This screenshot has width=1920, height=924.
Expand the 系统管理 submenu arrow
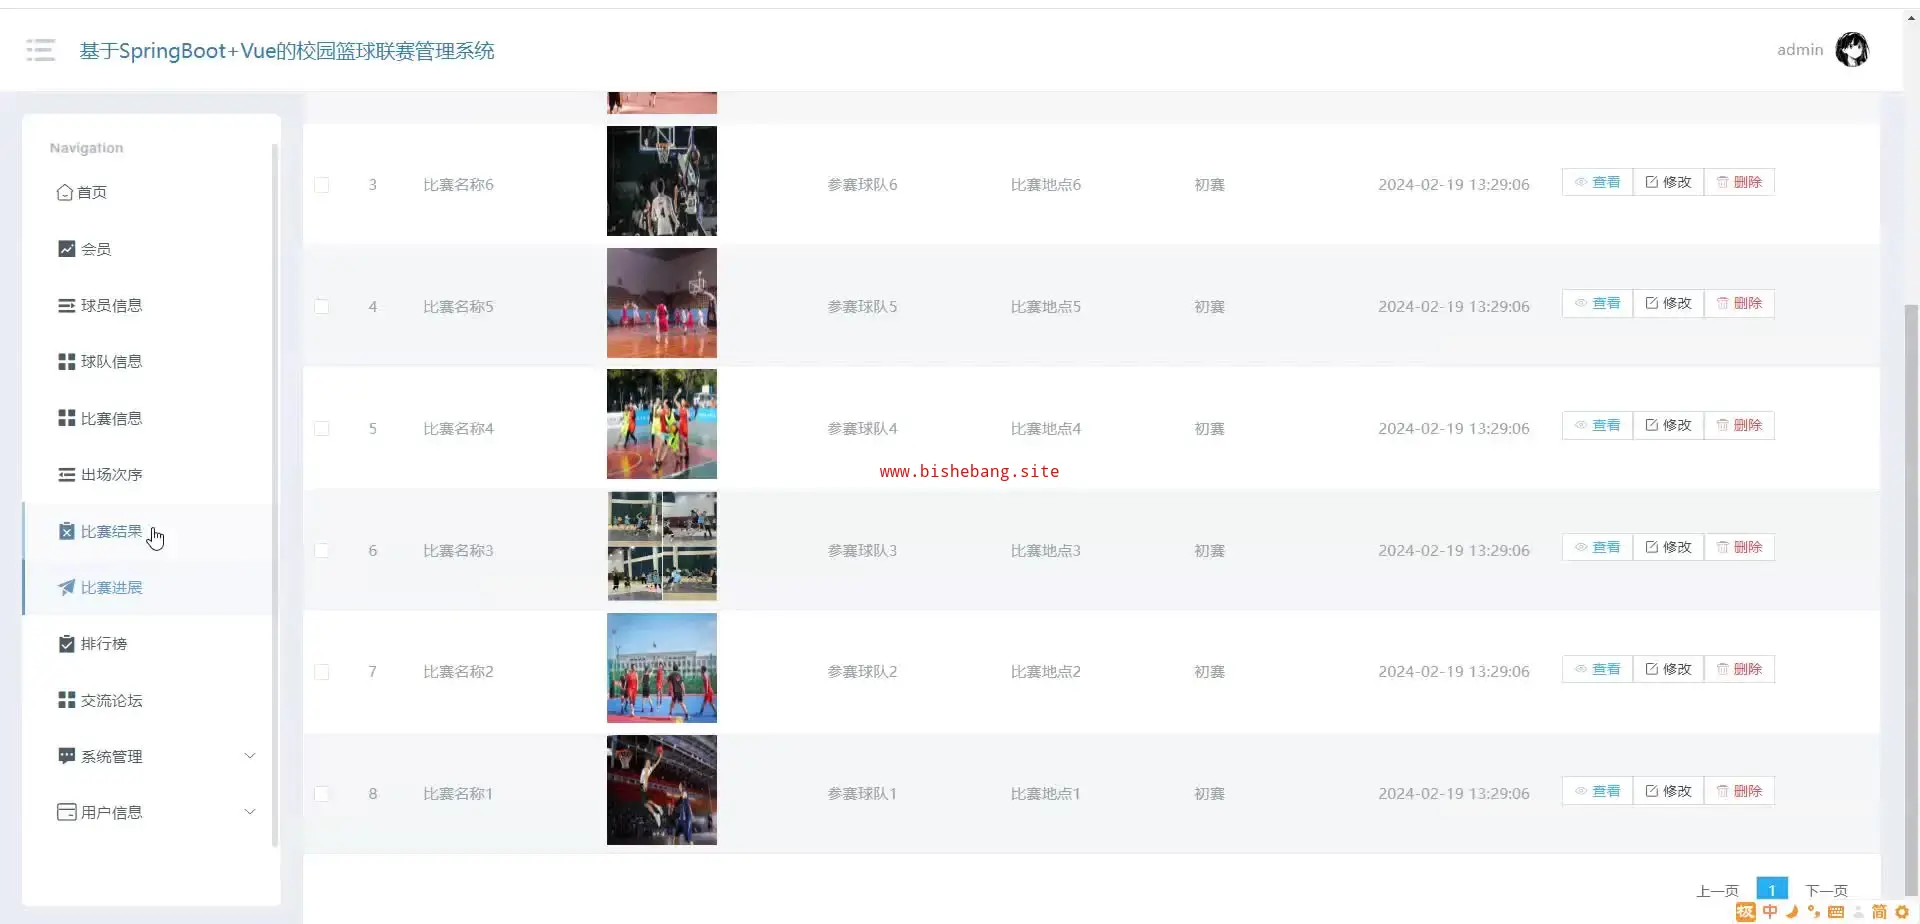250,756
